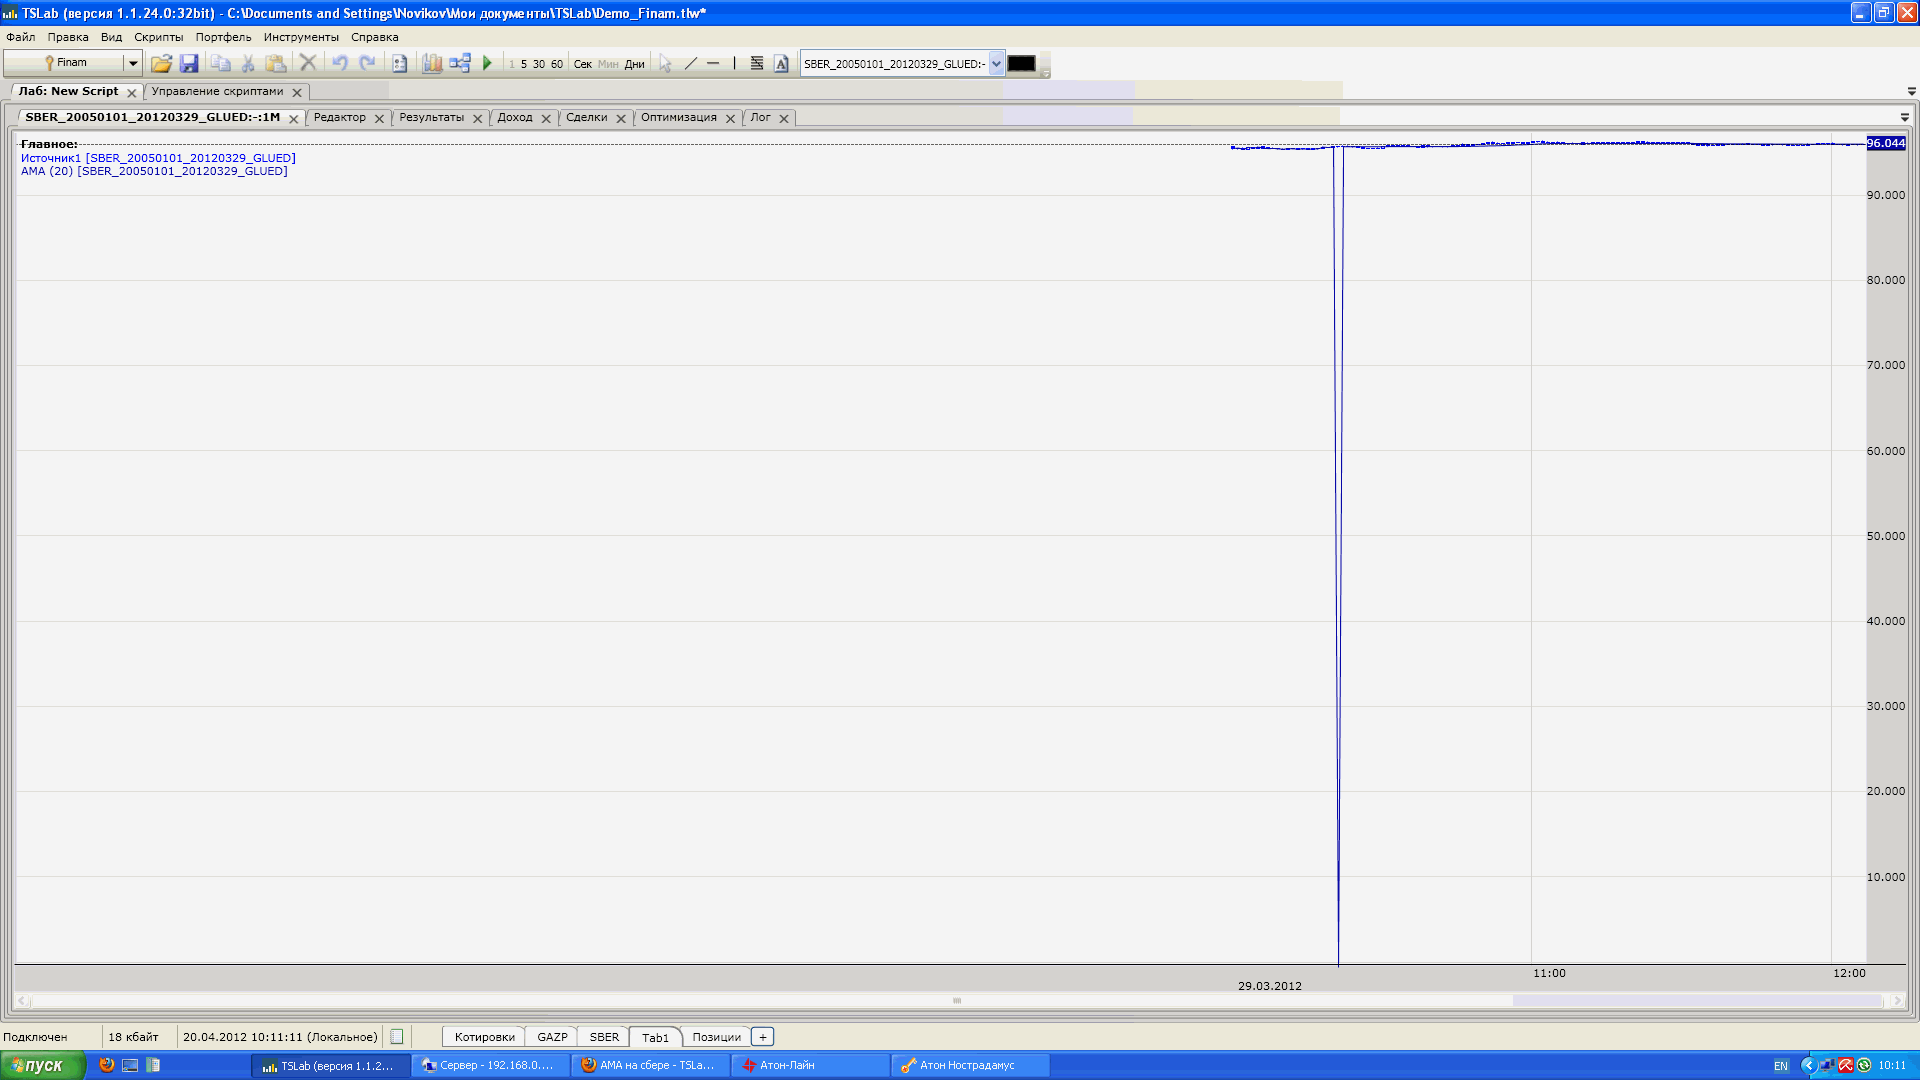Click the open file folder icon

point(161,63)
